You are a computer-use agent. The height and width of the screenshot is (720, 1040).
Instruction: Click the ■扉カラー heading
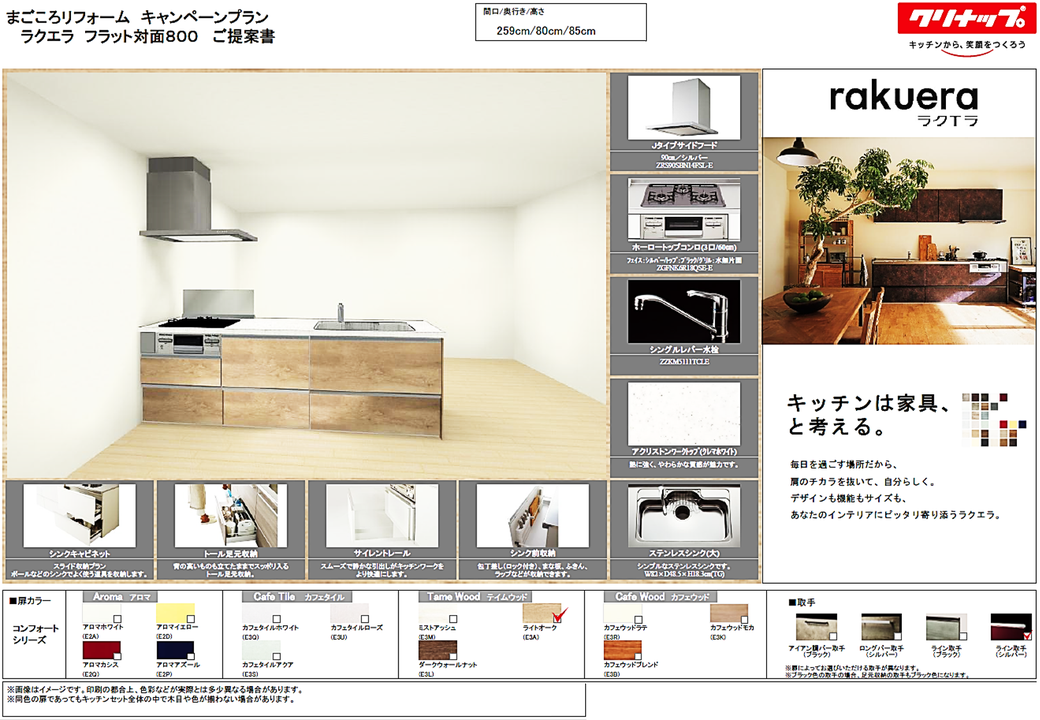[x=30, y=601]
